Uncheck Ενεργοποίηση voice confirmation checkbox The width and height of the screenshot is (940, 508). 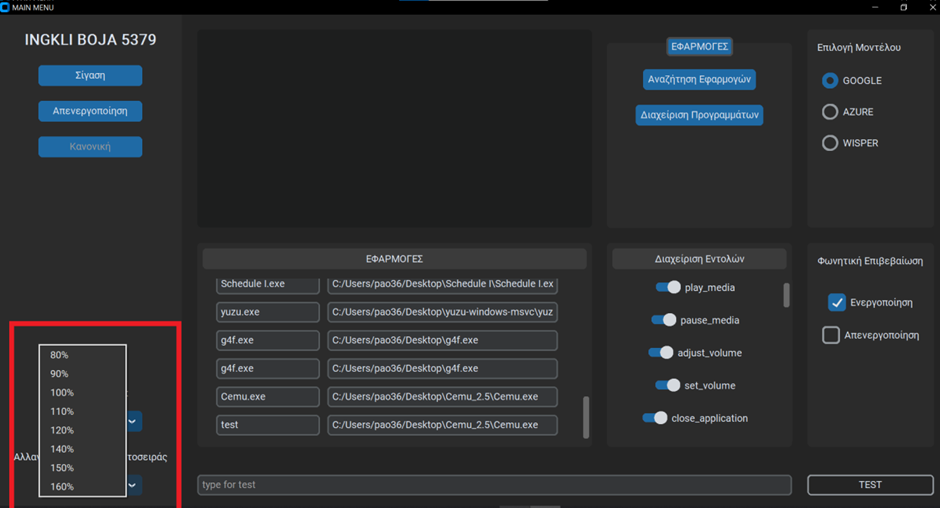(x=836, y=302)
